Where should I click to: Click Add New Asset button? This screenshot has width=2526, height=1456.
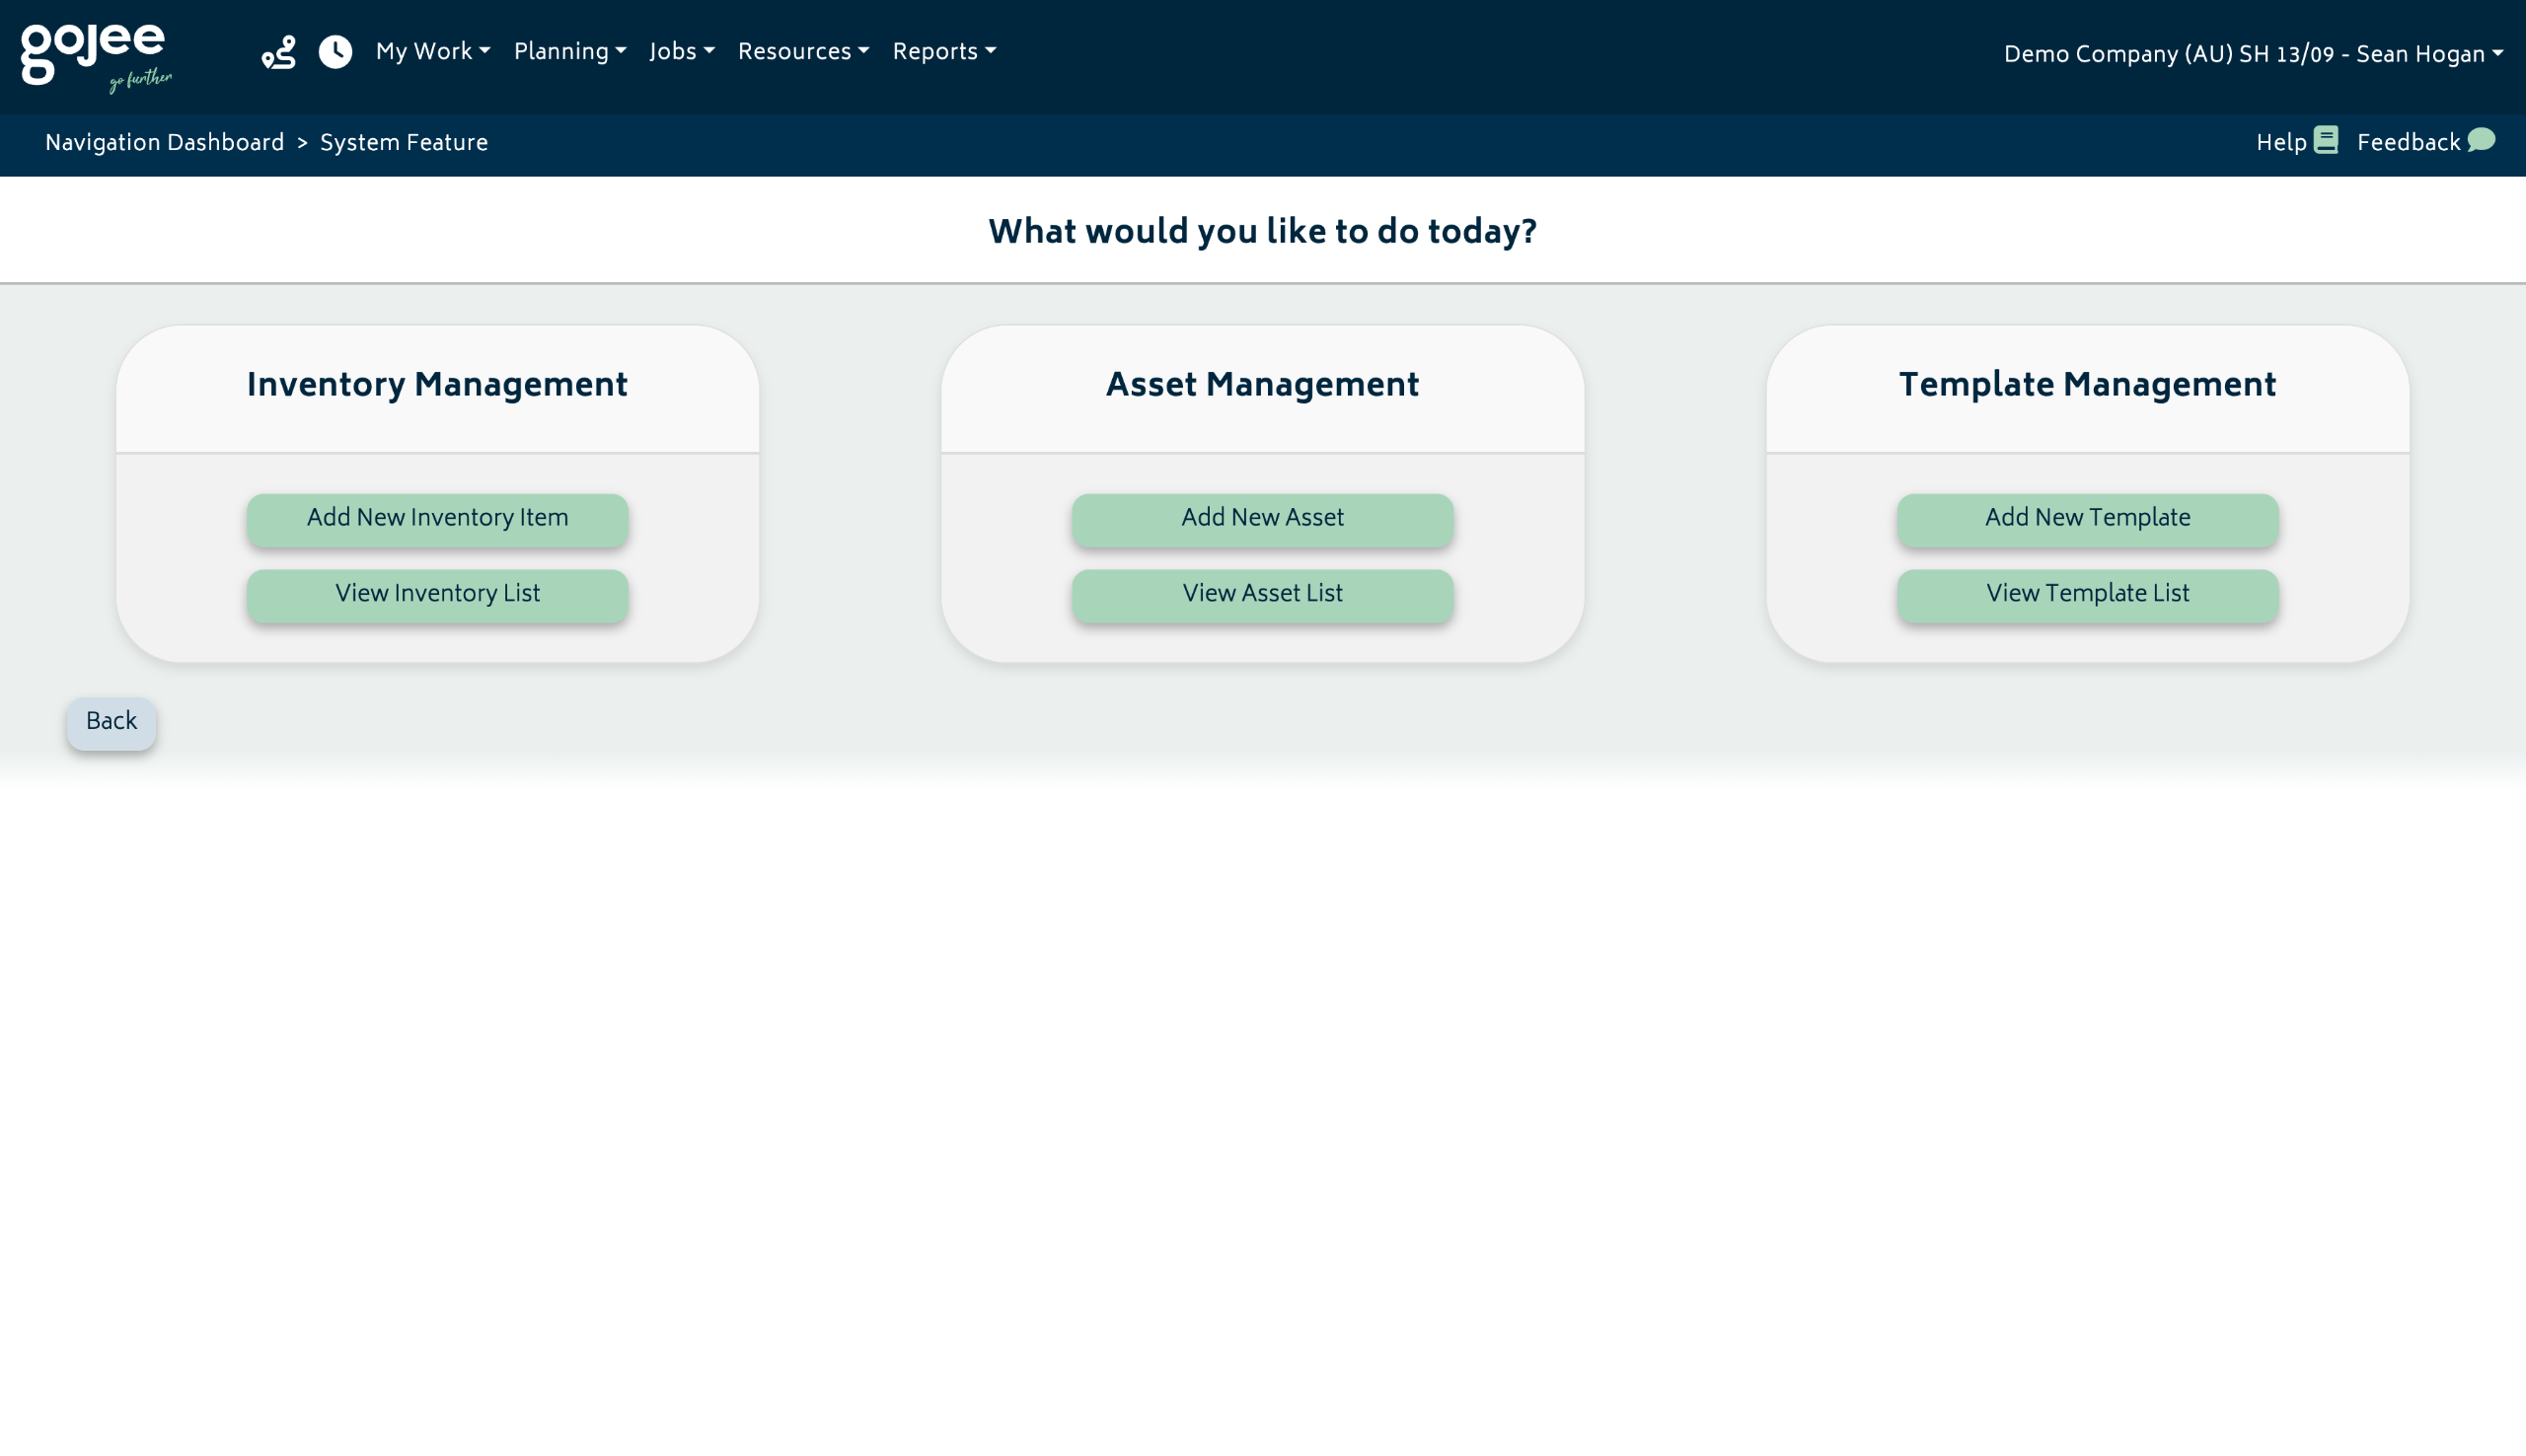1262,518
